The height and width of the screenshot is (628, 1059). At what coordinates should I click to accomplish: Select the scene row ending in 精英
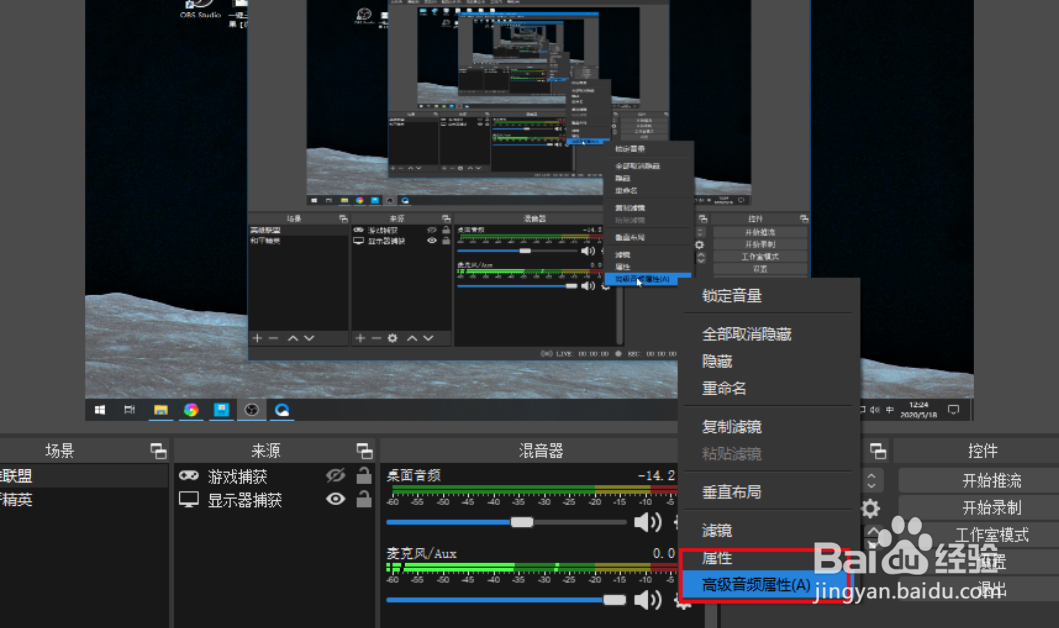tap(84, 500)
